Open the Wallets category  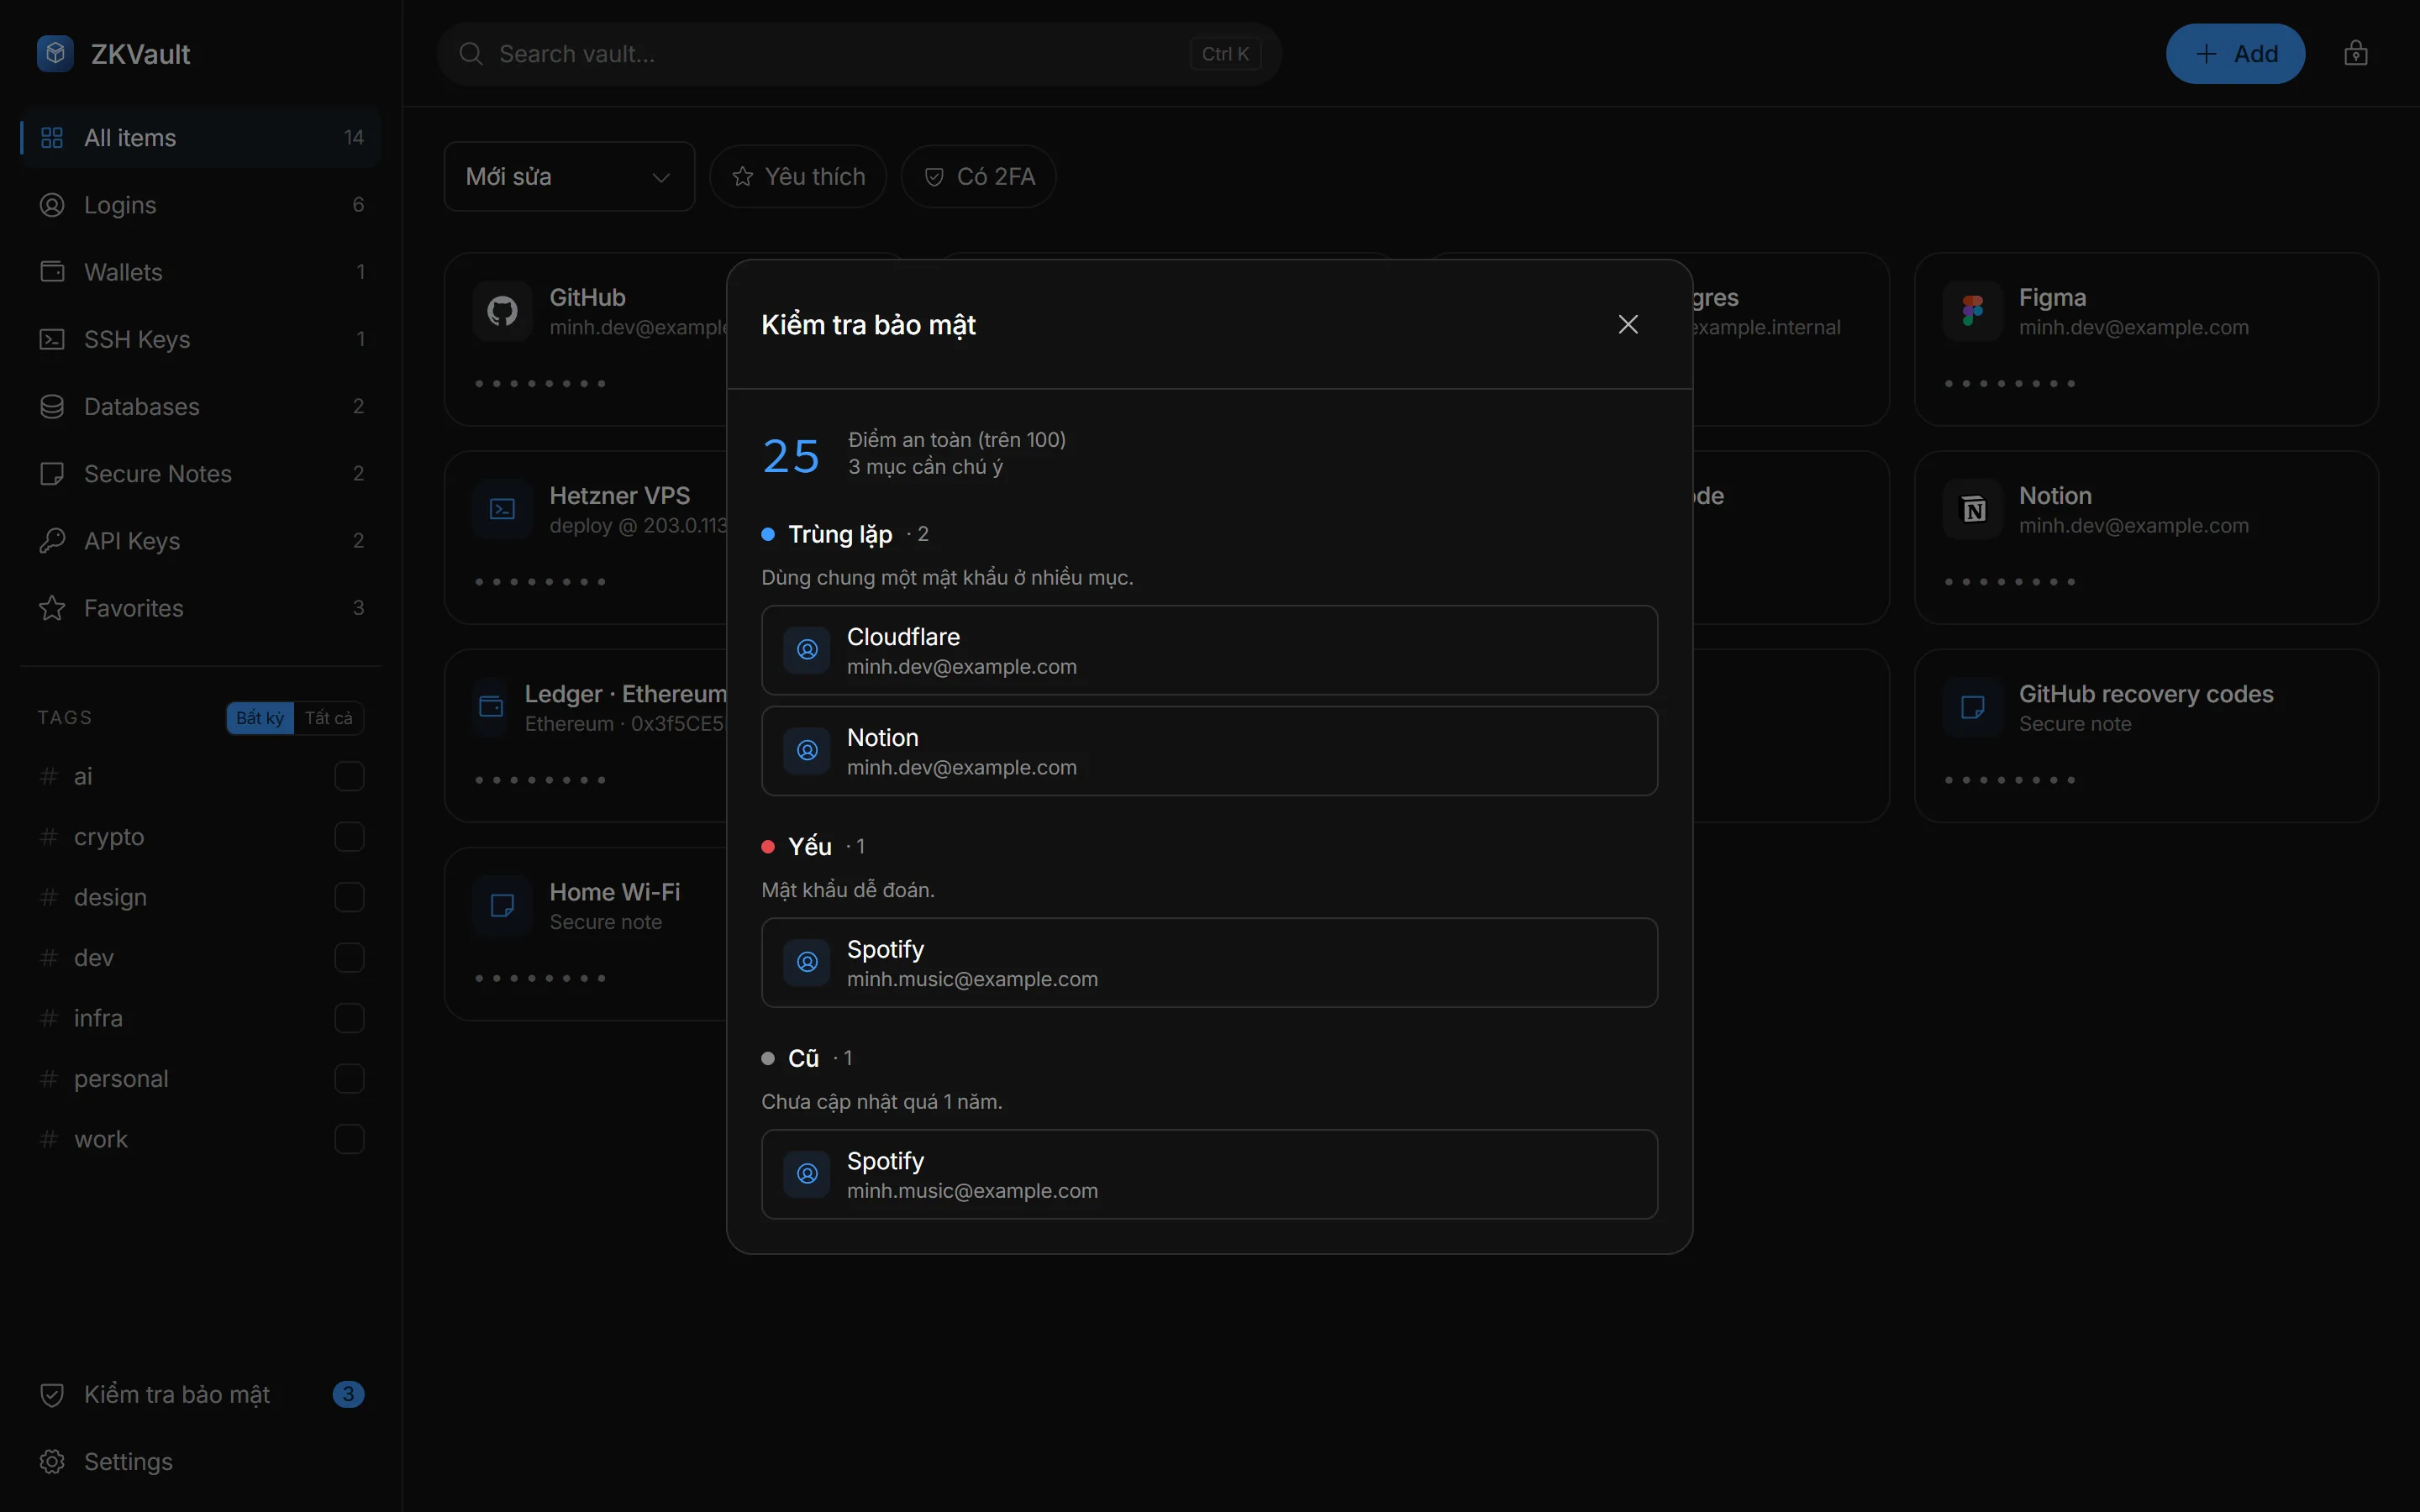[200, 272]
